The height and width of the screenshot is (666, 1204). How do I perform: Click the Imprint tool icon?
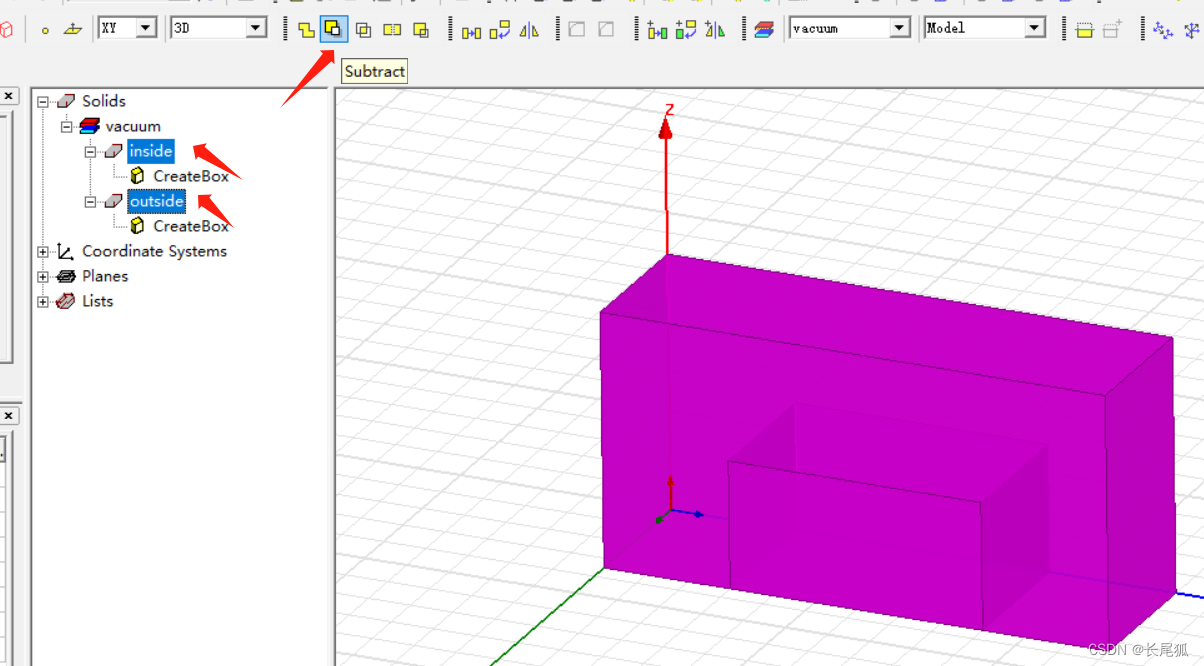421,29
